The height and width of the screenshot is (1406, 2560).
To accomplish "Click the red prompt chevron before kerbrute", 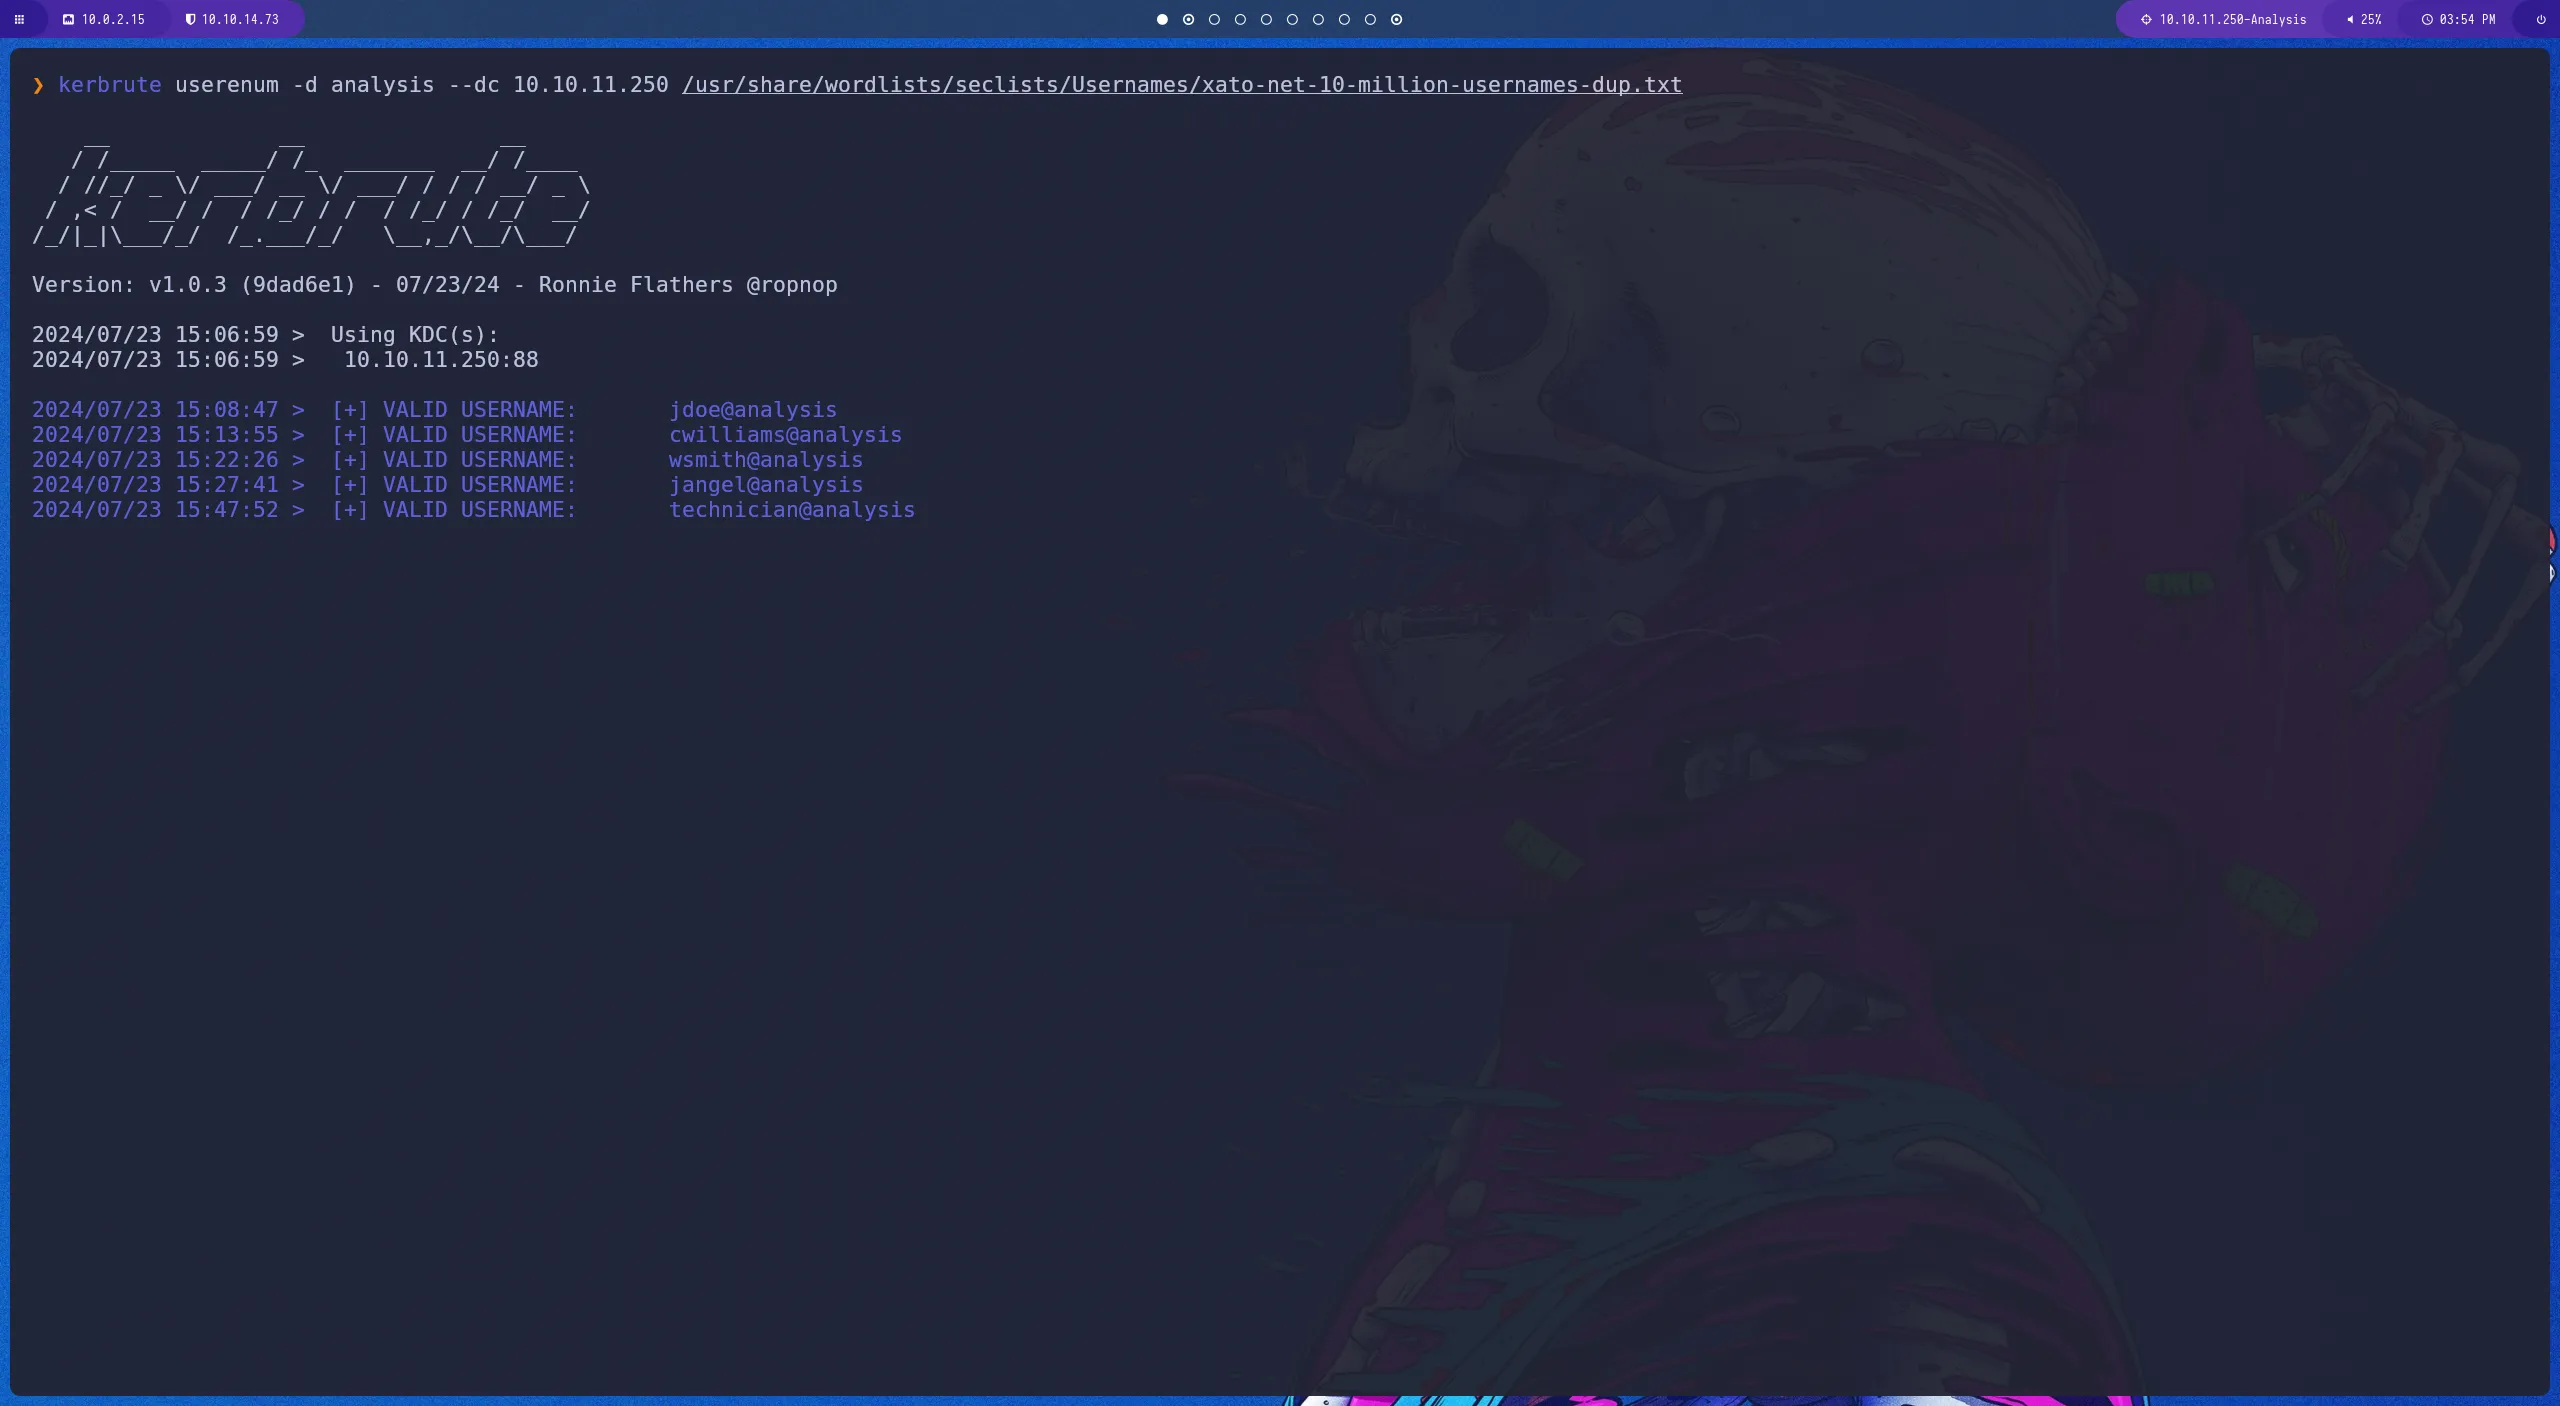I will 38,85.
